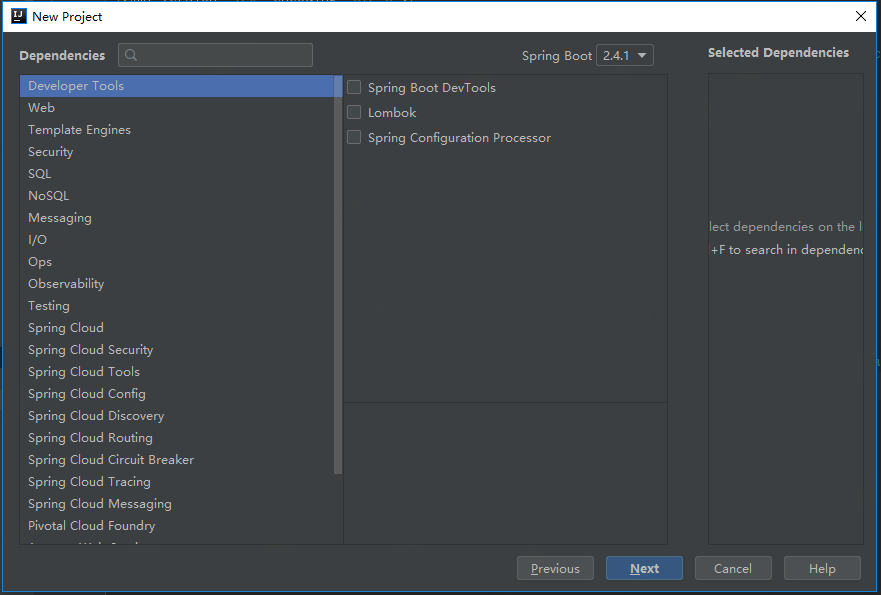Check Spring Configuration Processor
The image size is (881, 595).
click(354, 137)
